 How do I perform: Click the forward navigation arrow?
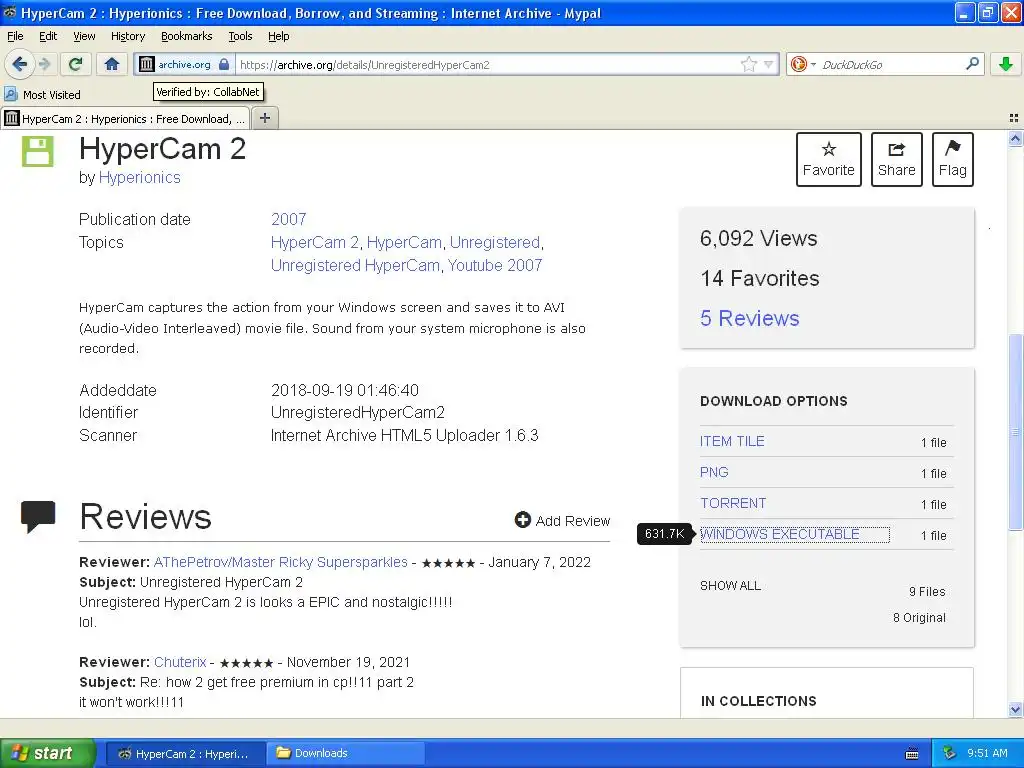point(44,64)
